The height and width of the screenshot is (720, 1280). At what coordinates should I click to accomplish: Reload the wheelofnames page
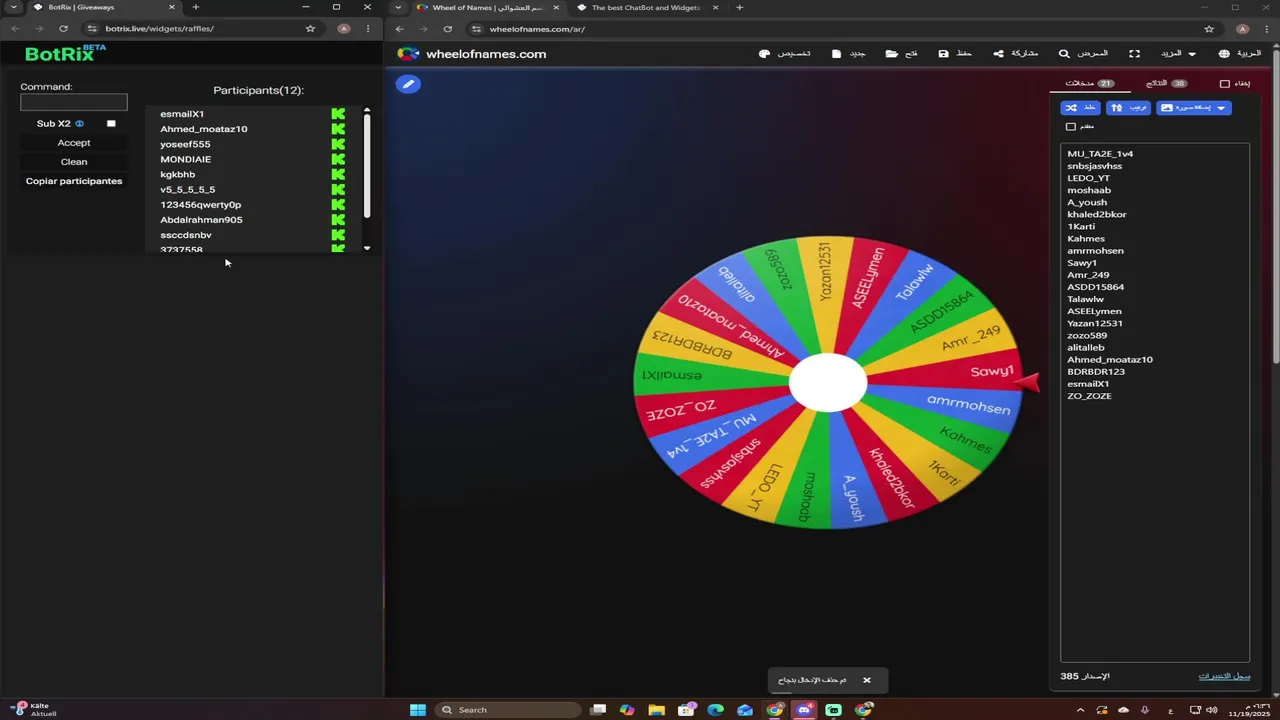pyautogui.click(x=447, y=29)
